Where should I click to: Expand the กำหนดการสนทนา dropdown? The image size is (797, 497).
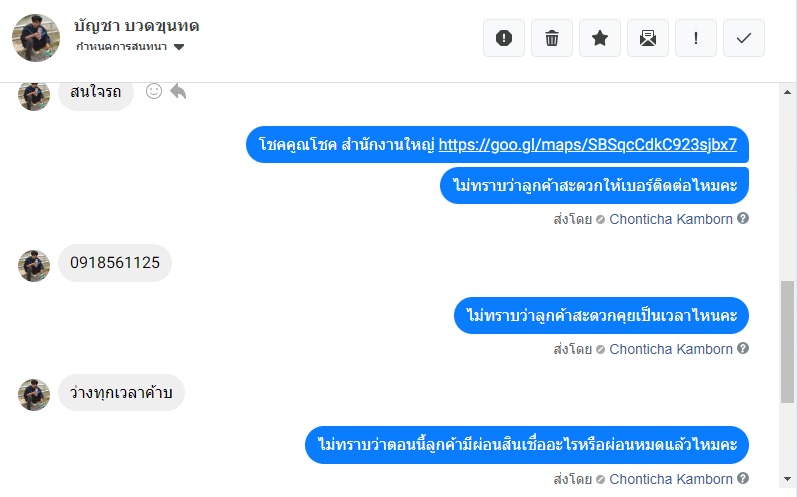point(179,47)
